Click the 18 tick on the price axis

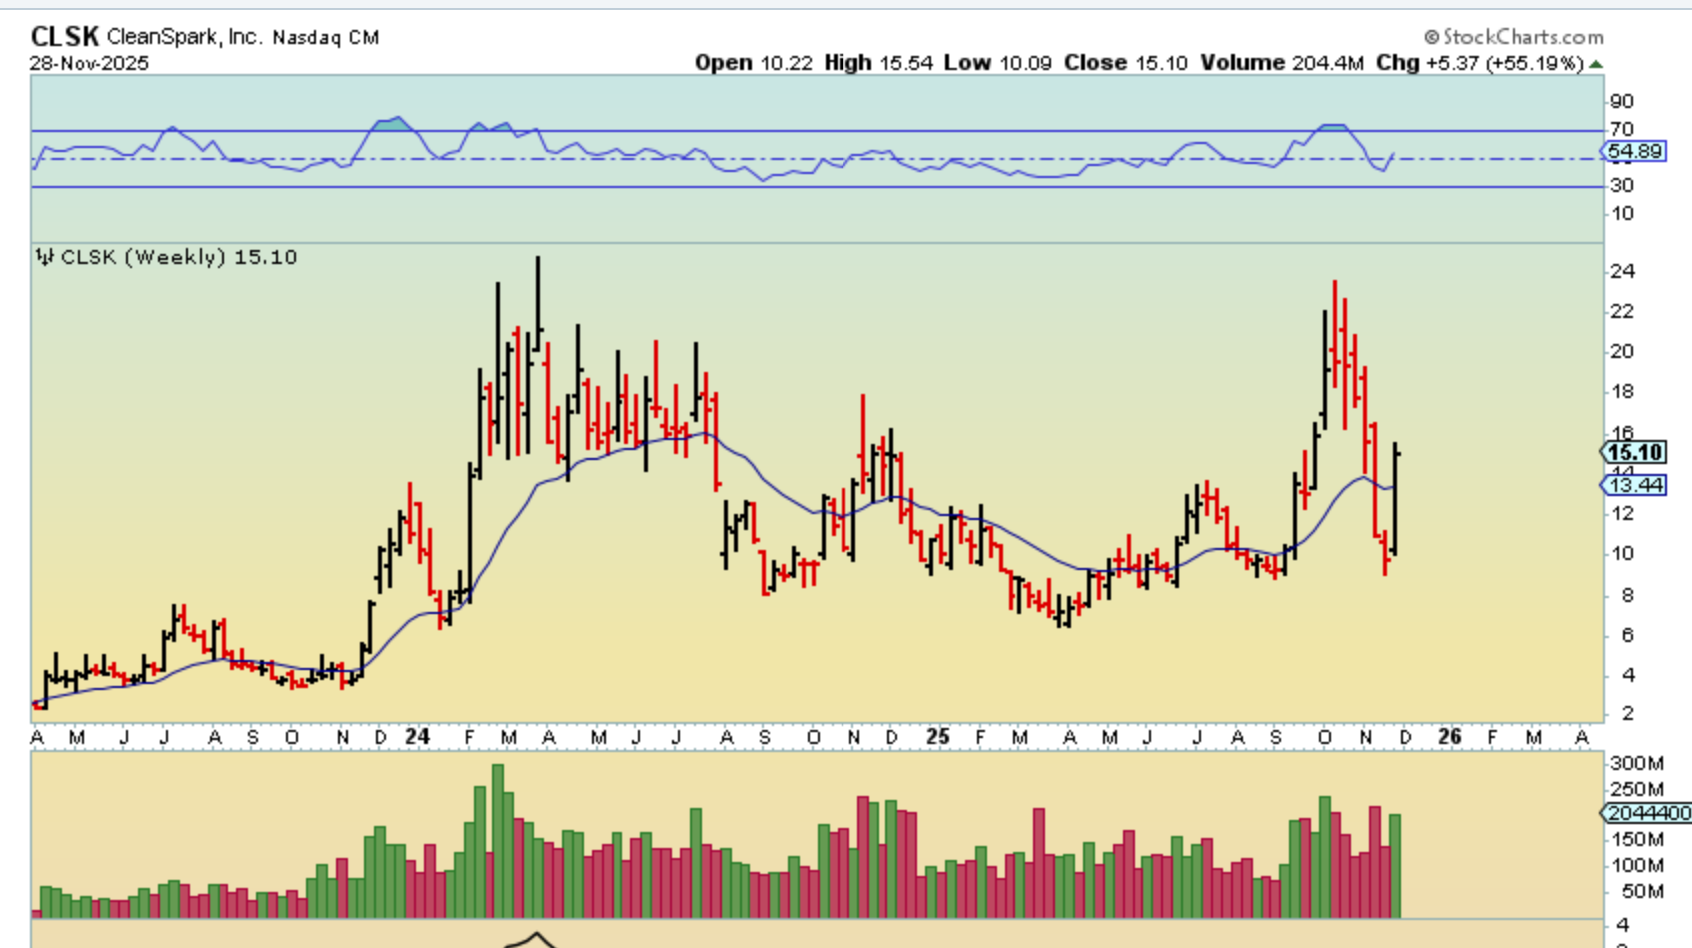1622,391
